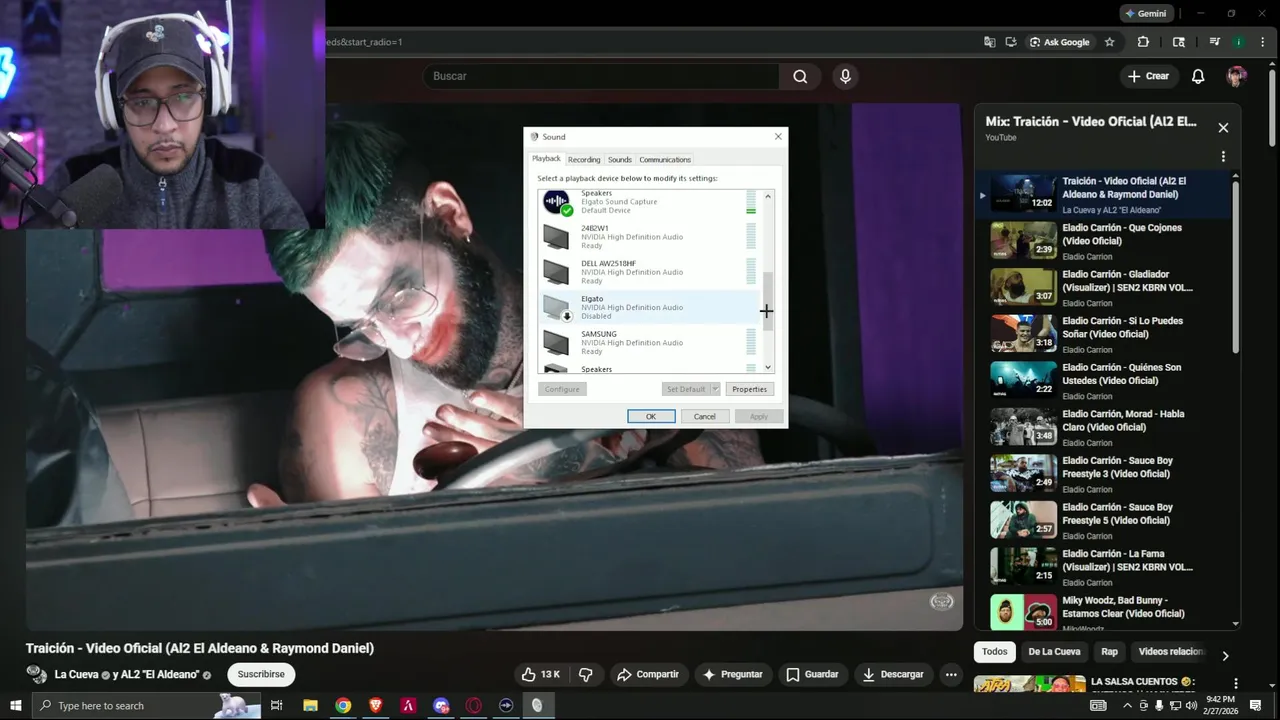Select Eladio Carrión - Quiénes Son Ustedes
The height and width of the screenshot is (720, 1280).
click(x=1105, y=380)
